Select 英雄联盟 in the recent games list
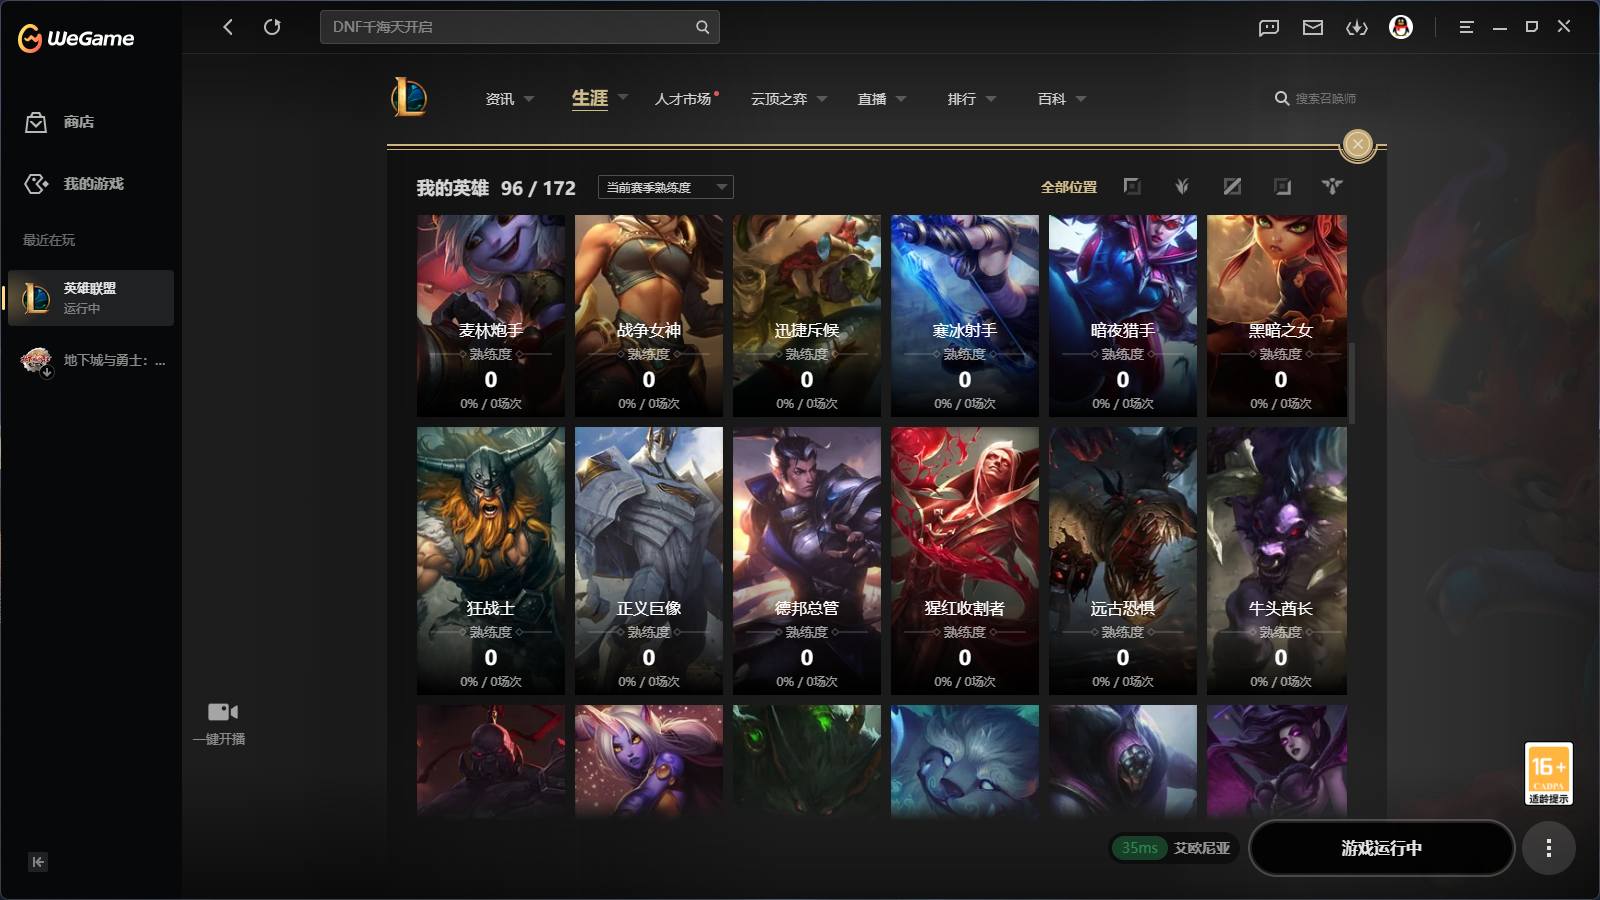The image size is (1600, 900). pos(91,298)
